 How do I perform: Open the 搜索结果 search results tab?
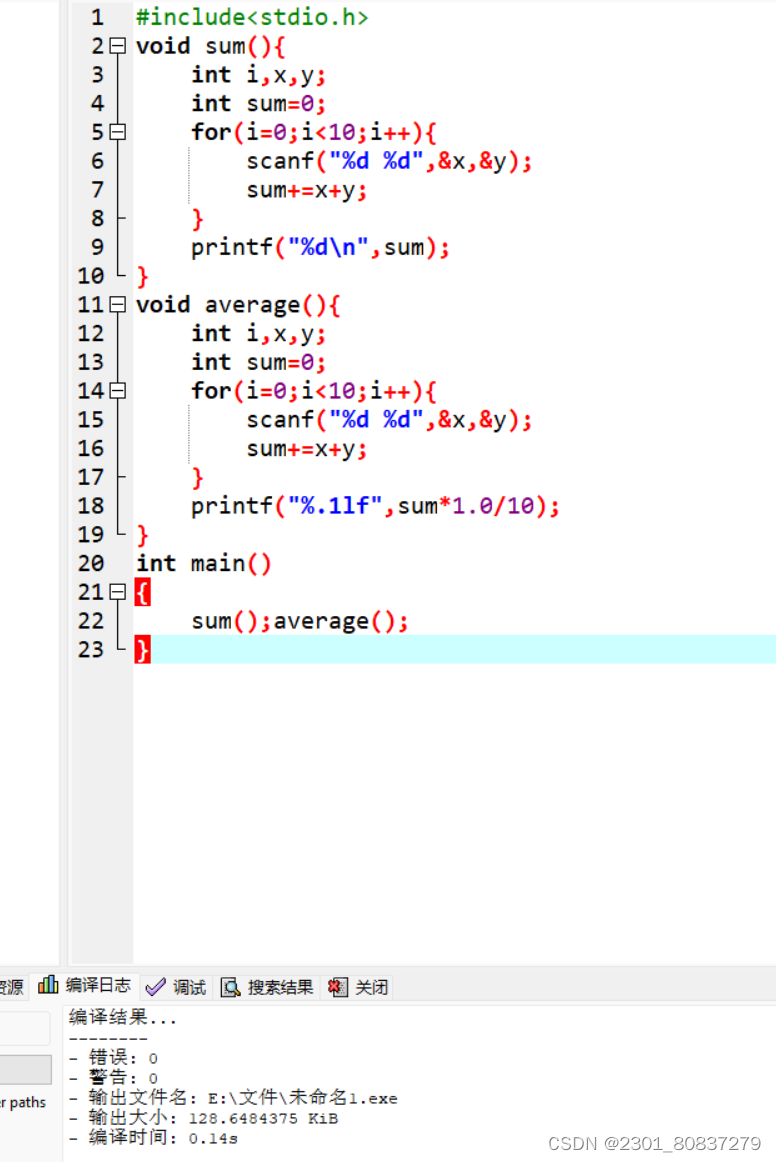click(267, 987)
